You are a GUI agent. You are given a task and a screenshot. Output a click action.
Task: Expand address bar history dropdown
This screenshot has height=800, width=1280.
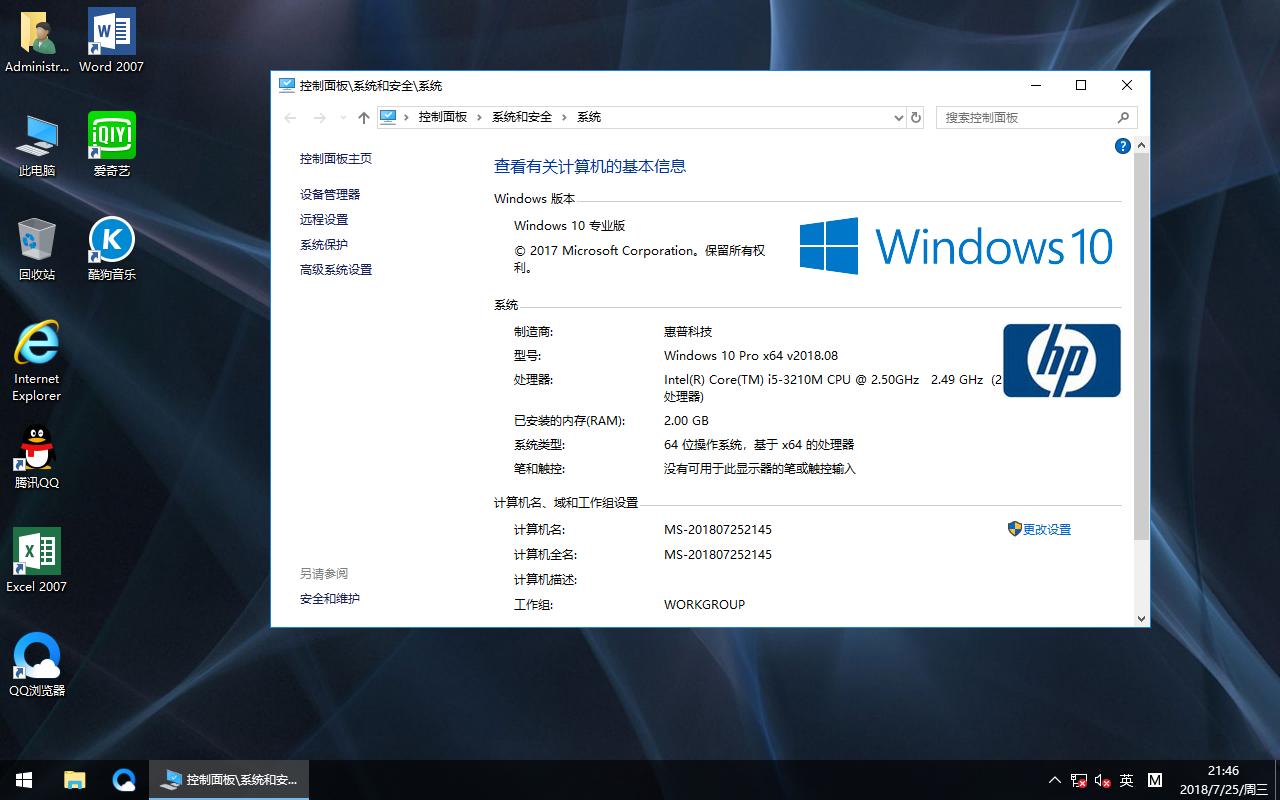[898, 118]
